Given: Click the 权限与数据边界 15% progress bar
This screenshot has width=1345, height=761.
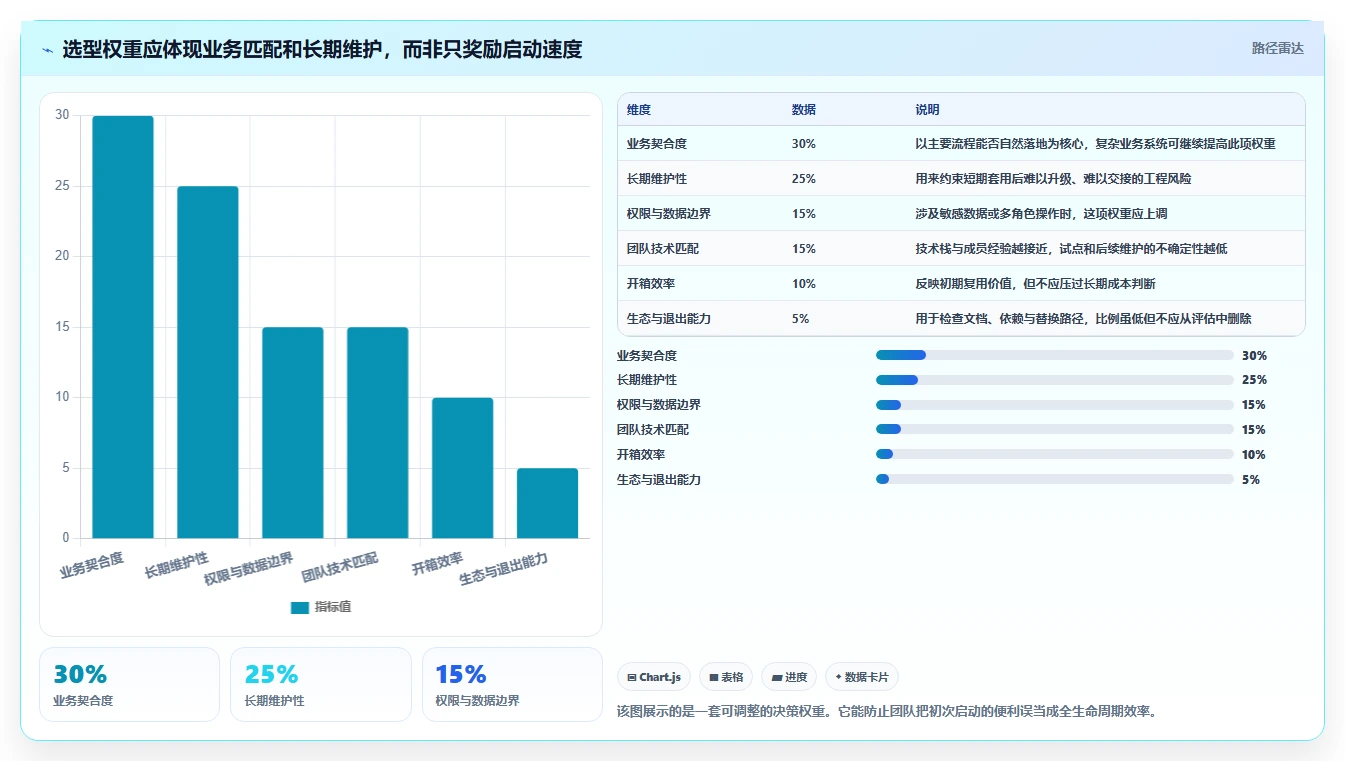Looking at the screenshot, I should coord(1054,405).
